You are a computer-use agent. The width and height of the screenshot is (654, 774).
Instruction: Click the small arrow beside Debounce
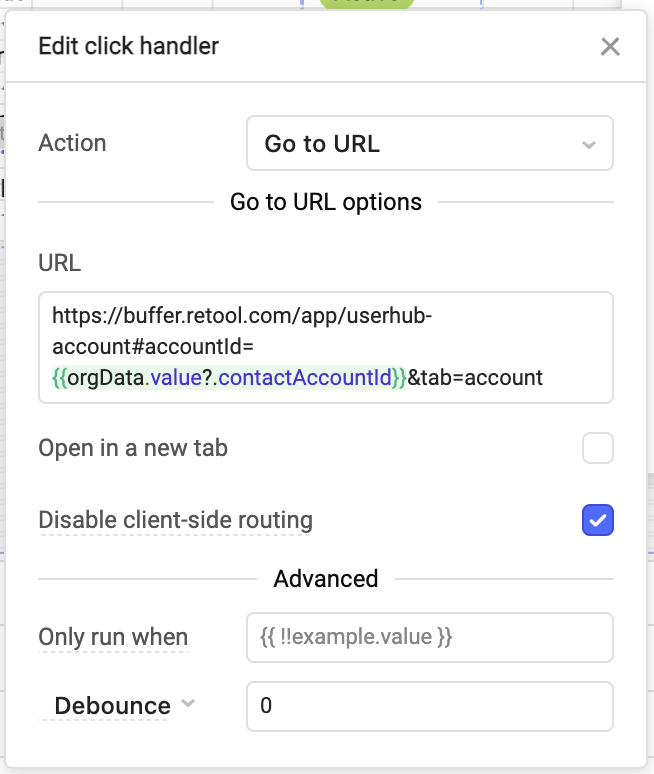187,704
